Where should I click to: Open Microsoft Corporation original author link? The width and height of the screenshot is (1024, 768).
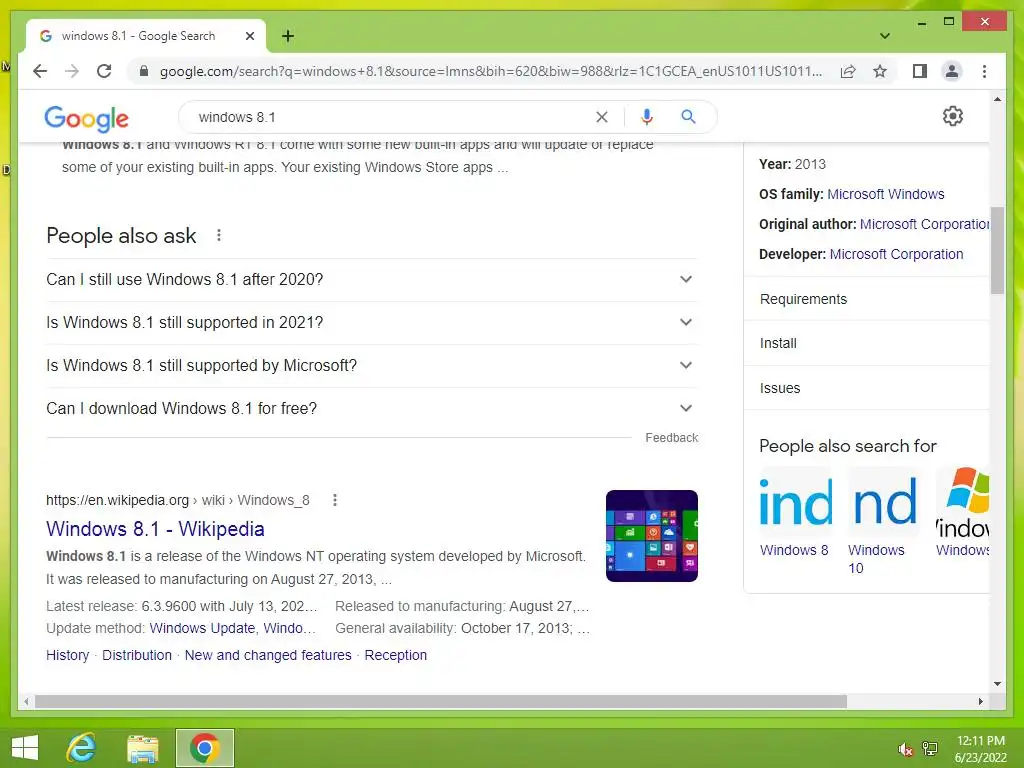point(924,224)
